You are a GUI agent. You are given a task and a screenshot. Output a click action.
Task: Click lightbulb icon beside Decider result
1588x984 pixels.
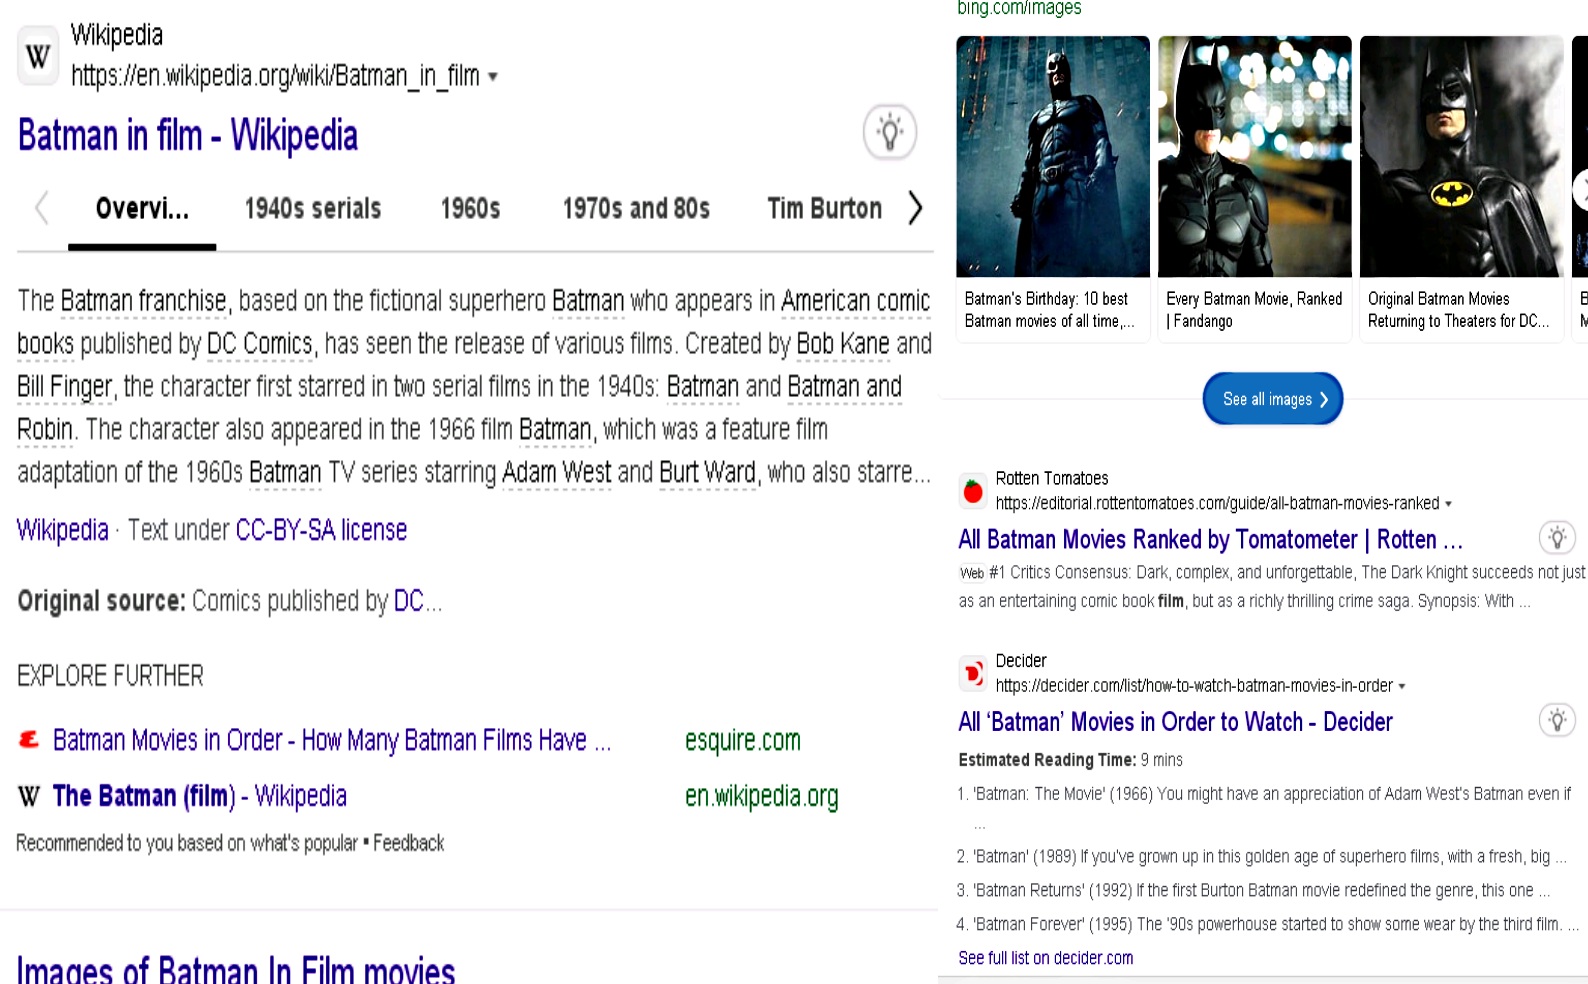click(x=1557, y=720)
